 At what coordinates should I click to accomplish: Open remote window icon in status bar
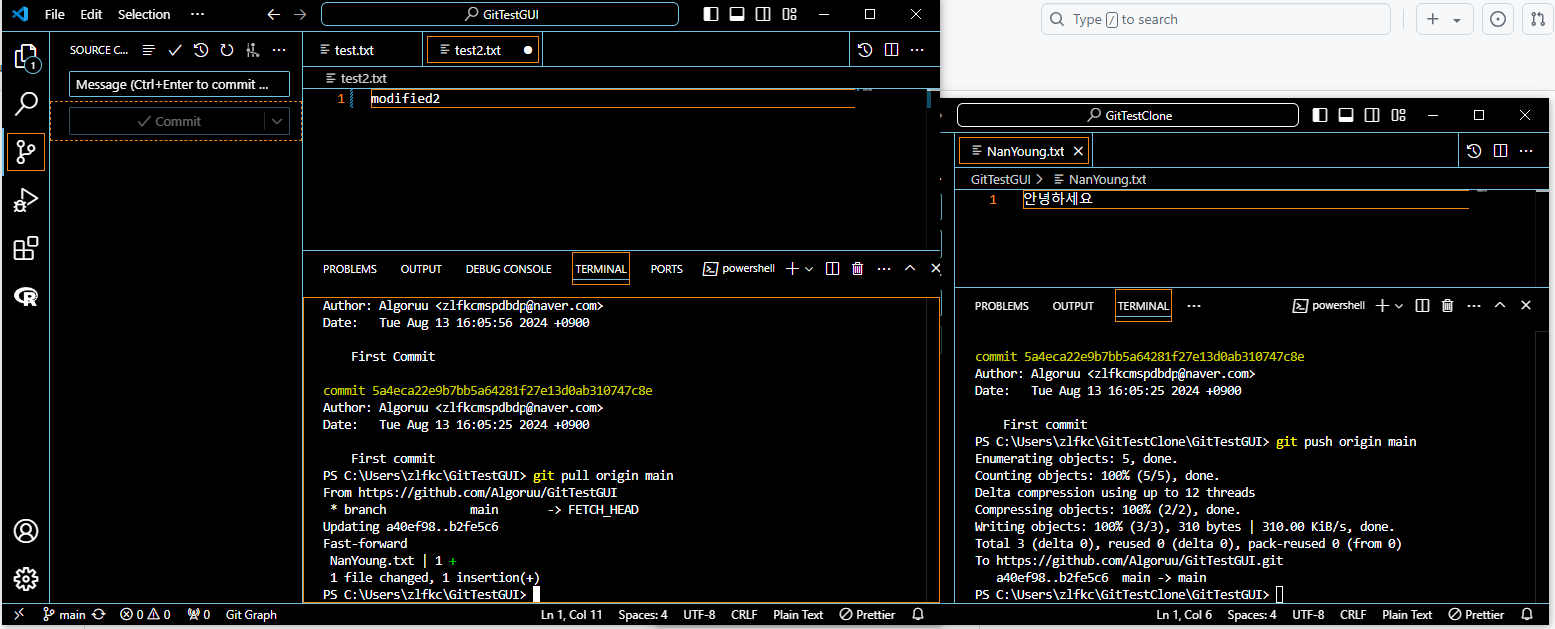(x=18, y=615)
